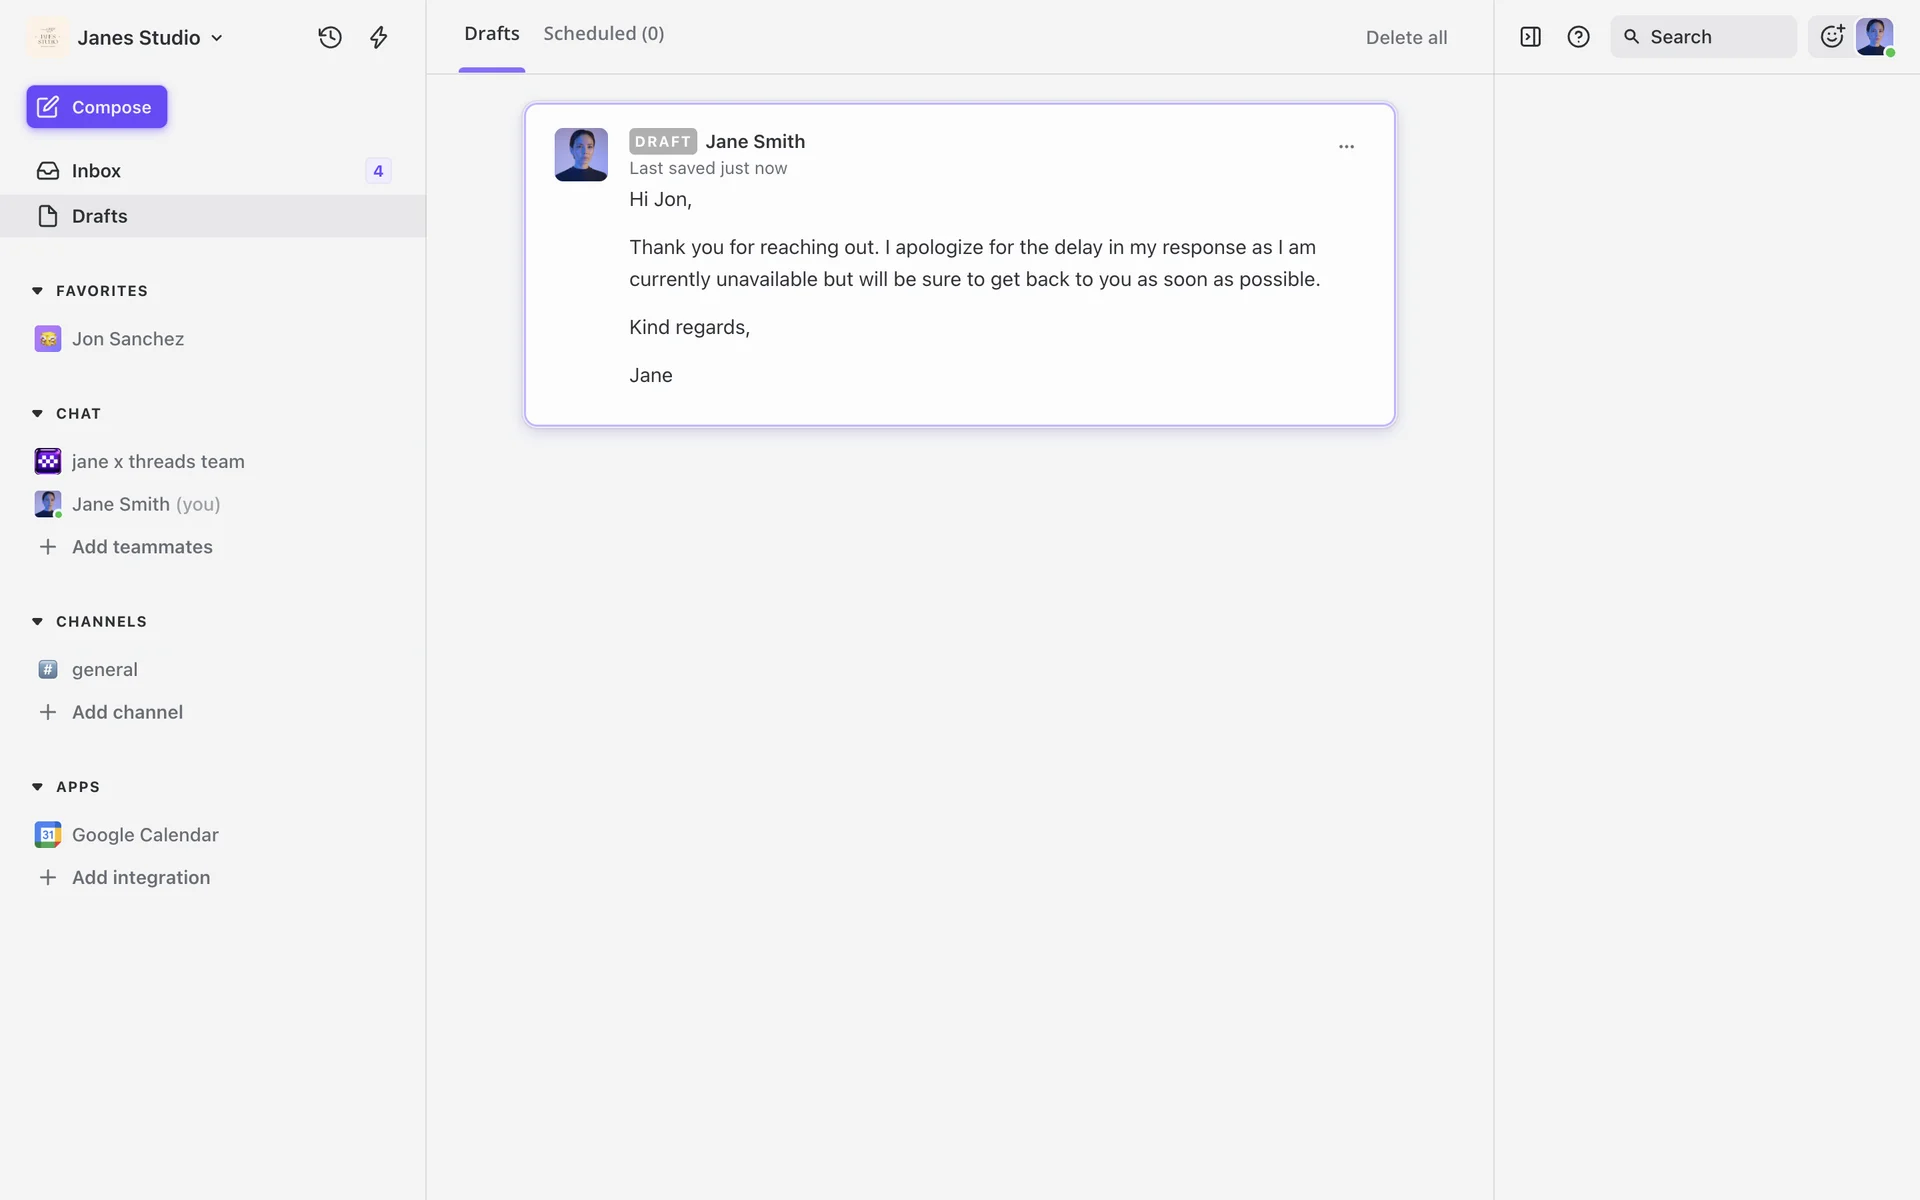Toggle the right sidebar panel icon
The width and height of the screenshot is (1920, 1200).
[x=1530, y=37]
